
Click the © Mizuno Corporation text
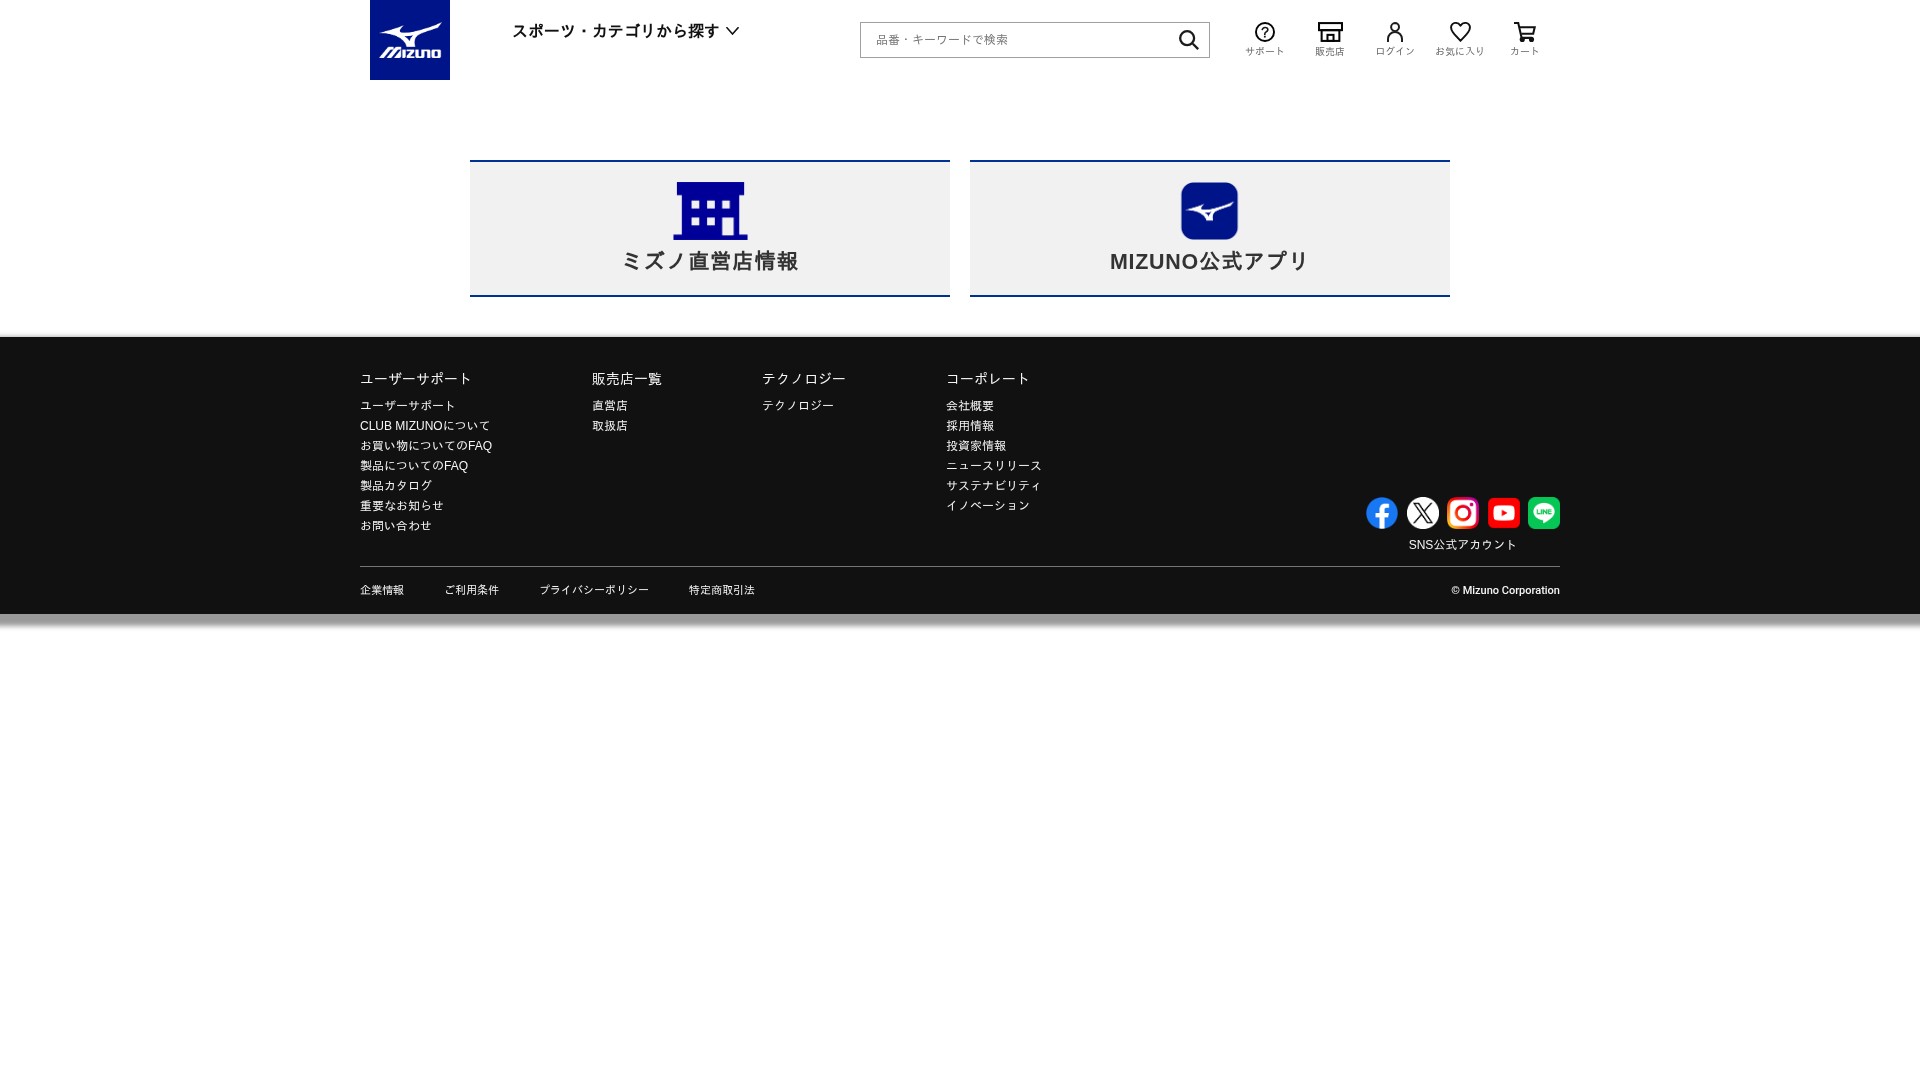[x=1506, y=591]
